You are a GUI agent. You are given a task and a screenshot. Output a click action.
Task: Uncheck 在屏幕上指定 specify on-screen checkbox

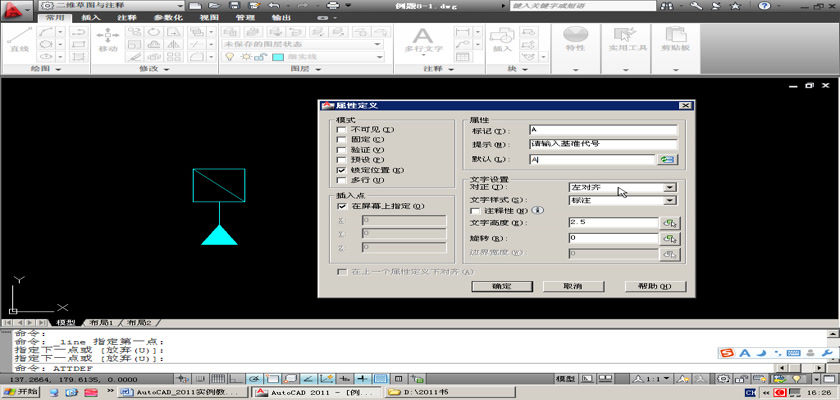pos(341,206)
